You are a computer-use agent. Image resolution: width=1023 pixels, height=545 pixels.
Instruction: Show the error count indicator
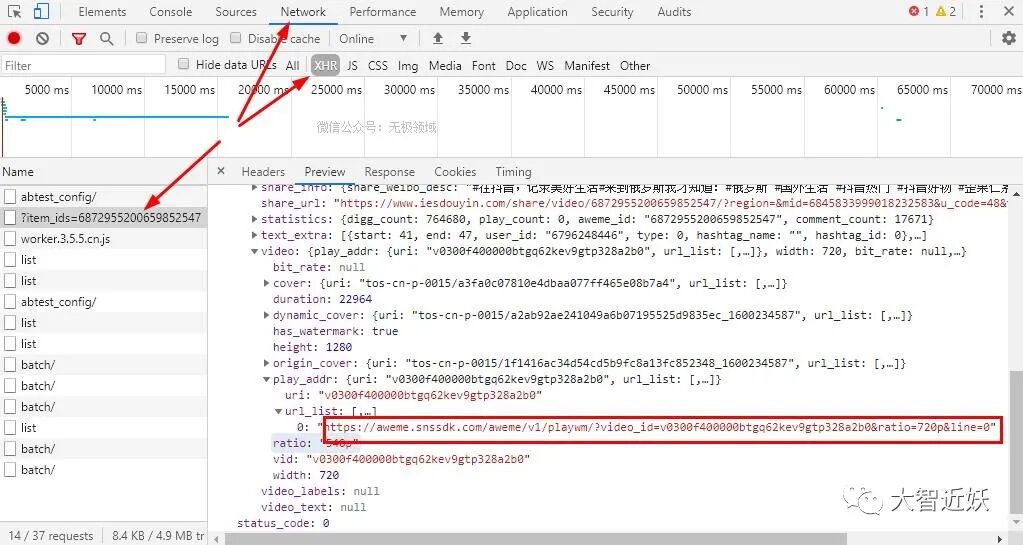coord(918,11)
